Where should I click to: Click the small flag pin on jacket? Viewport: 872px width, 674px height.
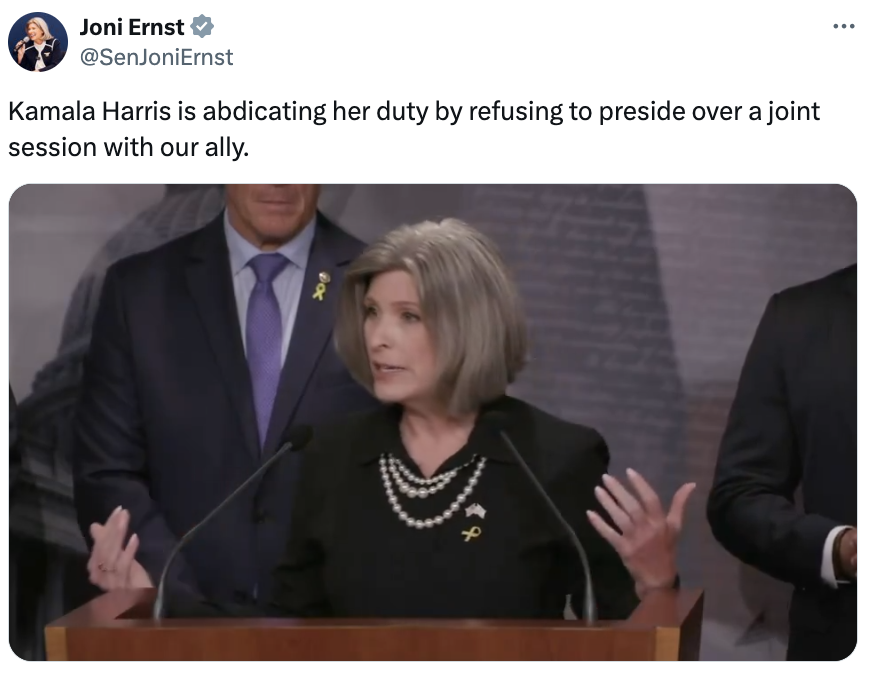click(476, 510)
